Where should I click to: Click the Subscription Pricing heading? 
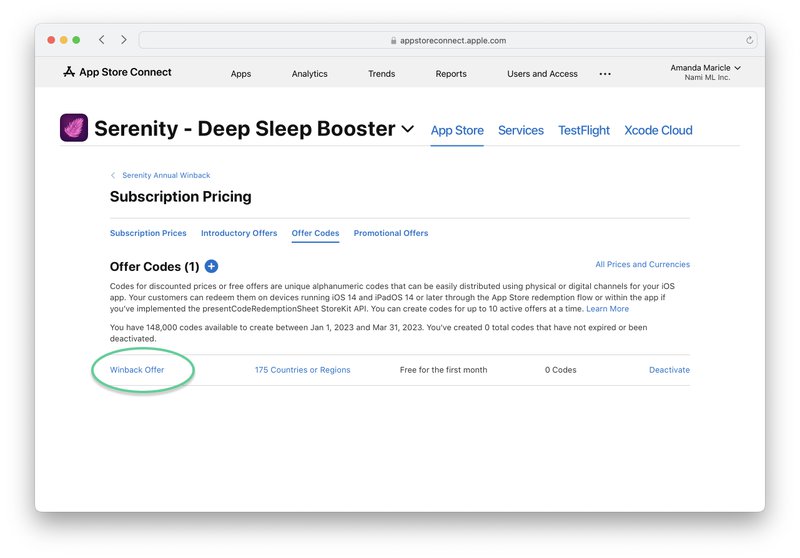point(181,197)
